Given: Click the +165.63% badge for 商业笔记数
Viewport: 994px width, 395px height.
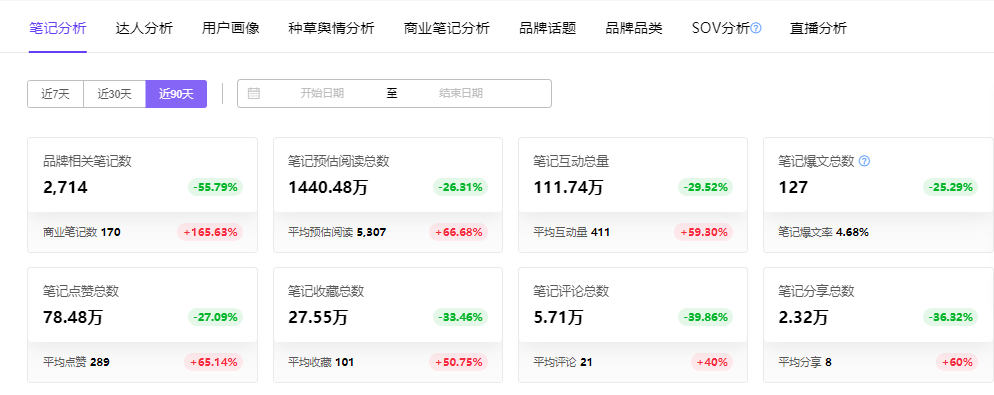Looking at the screenshot, I should coord(210,232).
